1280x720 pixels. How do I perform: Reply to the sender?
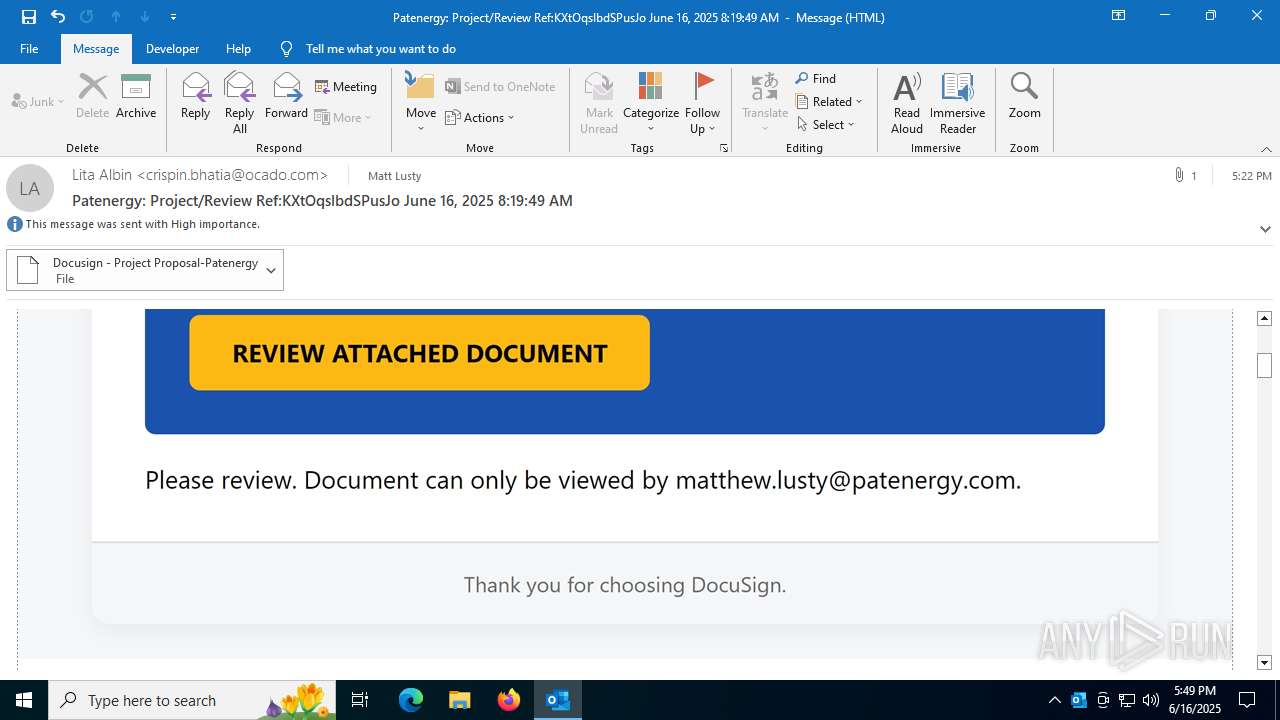click(195, 96)
